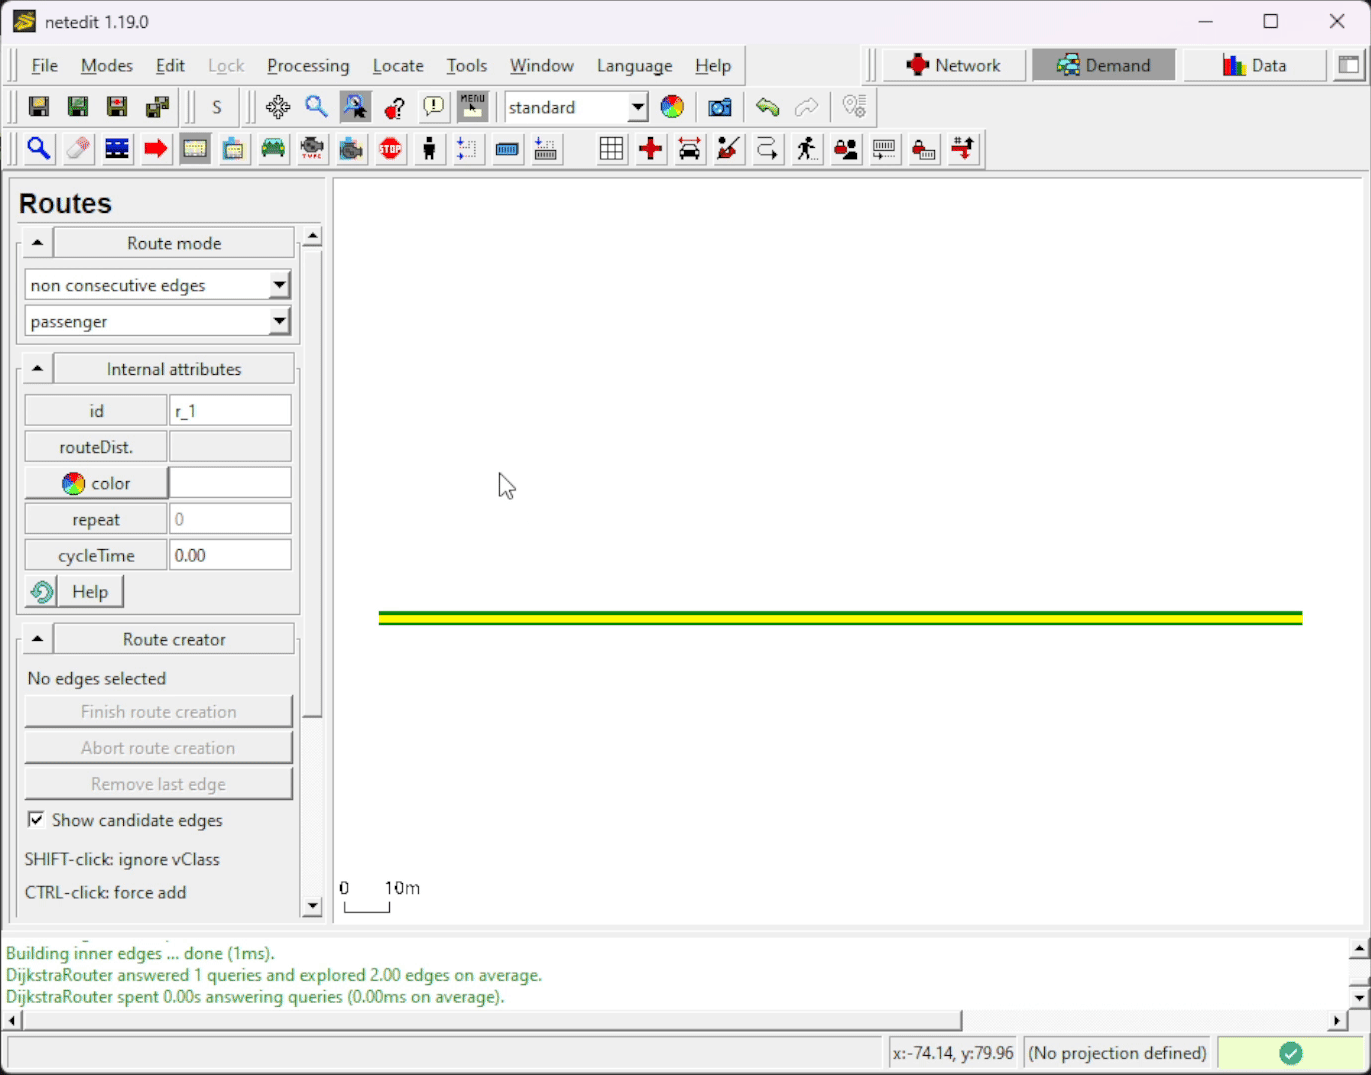The width and height of the screenshot is (1371, 1075).
Task: Select the inspect mode magnifier icon
Action: tap(39, 149)
